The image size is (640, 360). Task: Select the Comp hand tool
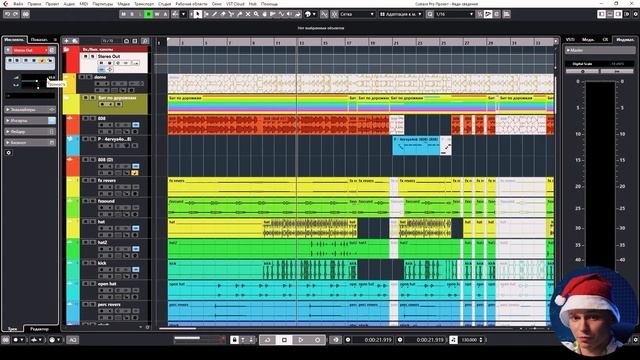tap(264, 14)
